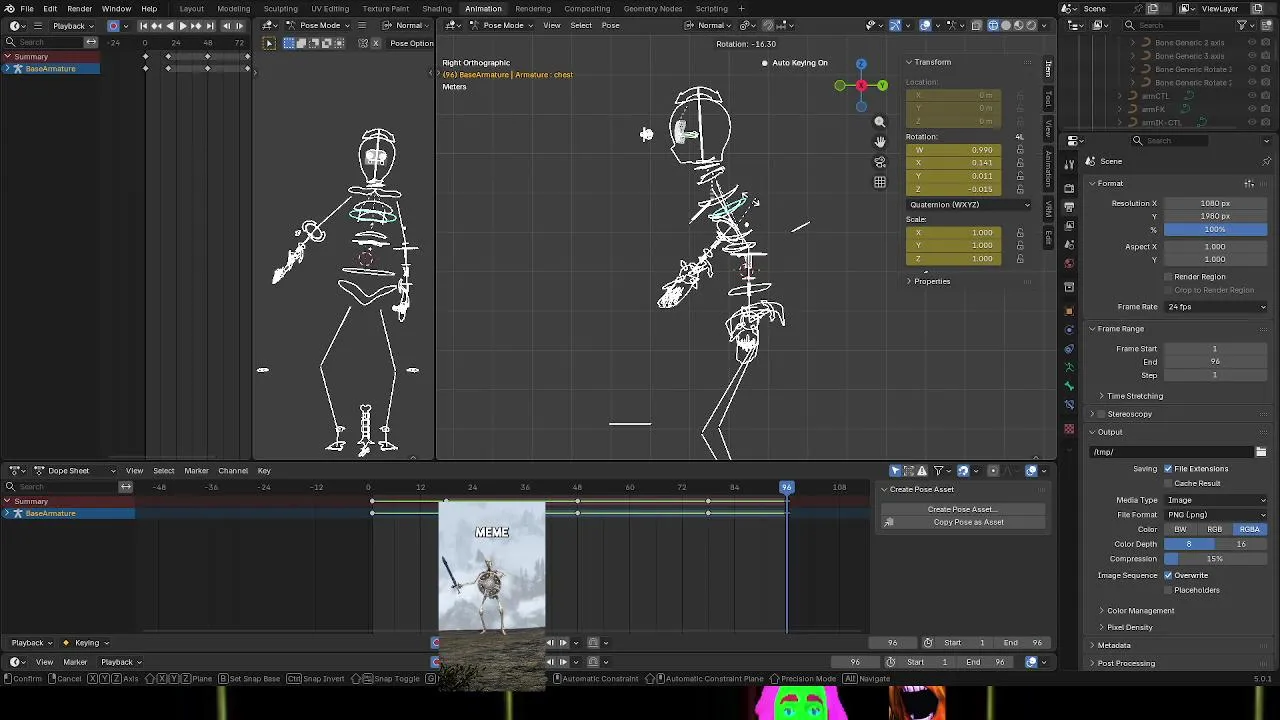Jump to the animation start frame
Image resolution: width=1280 pixels, height=720 pixels.
coord(144,25)
